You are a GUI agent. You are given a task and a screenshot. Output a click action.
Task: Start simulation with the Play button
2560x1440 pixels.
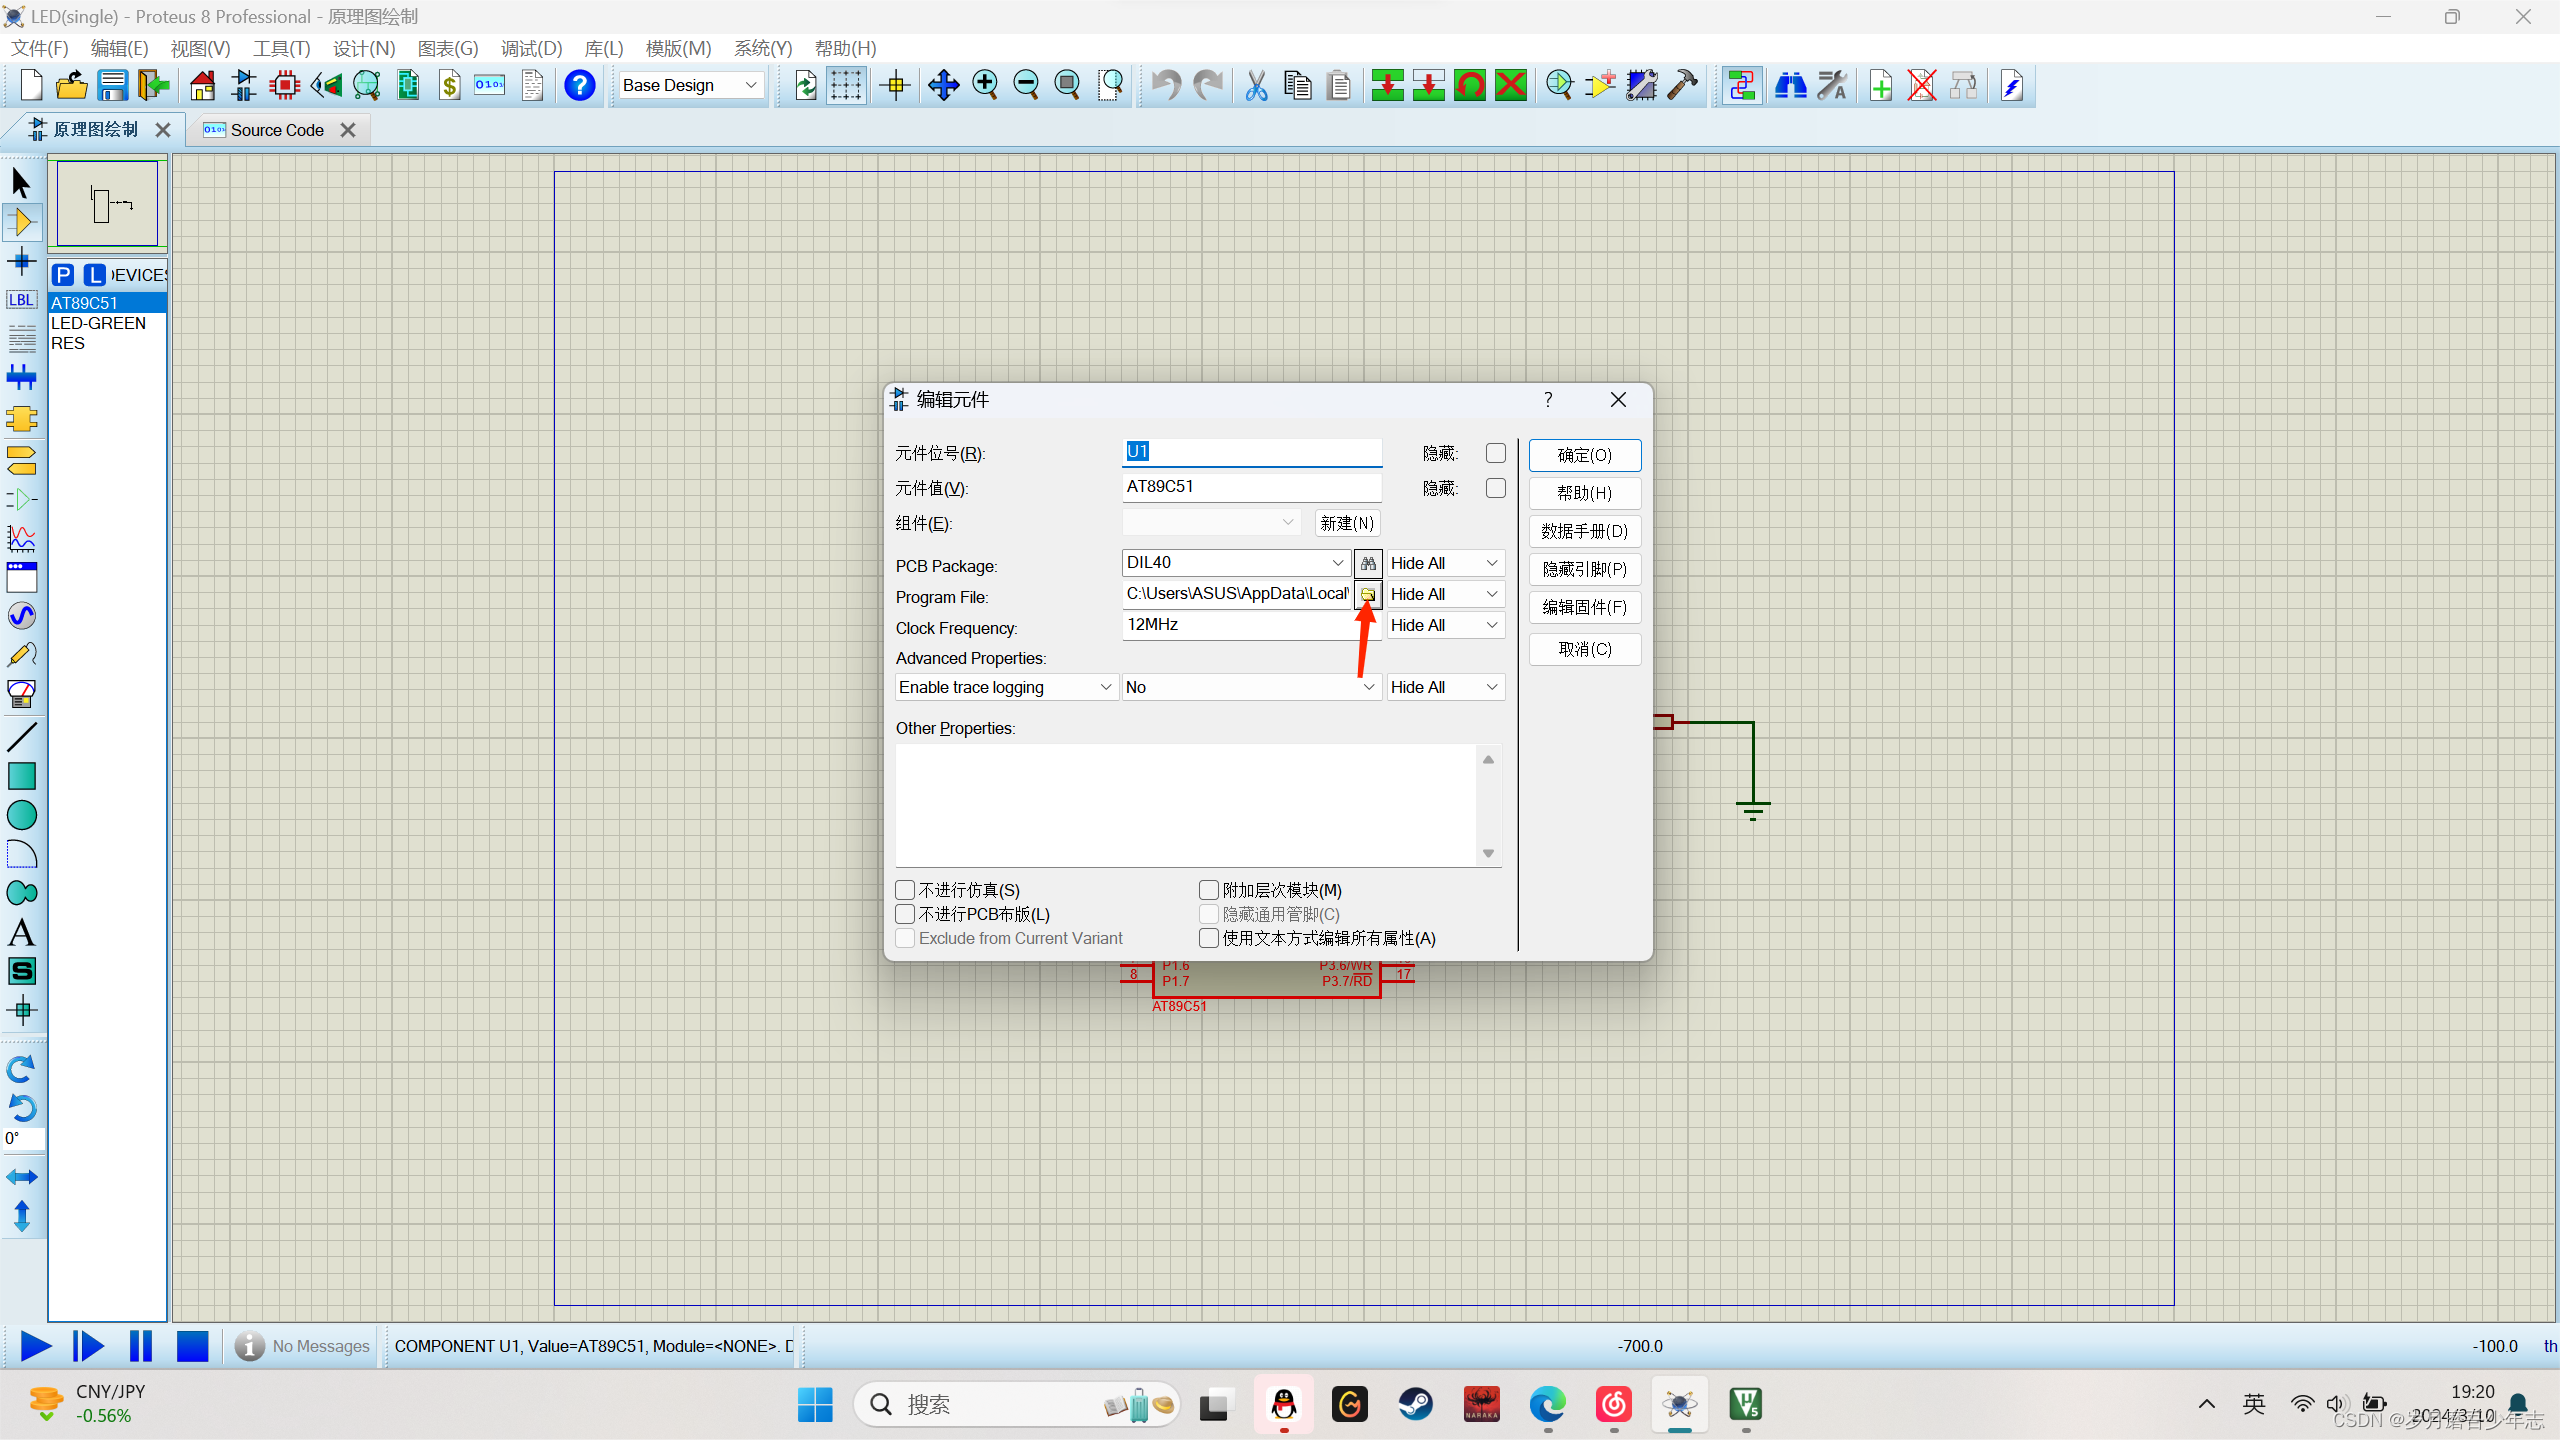pyautogui.click(x=36, y=1346)
